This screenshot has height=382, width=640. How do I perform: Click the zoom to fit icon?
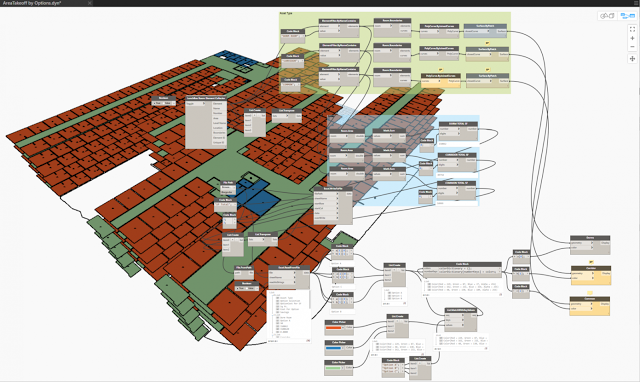pyautogui.click(x=632, y=29)
